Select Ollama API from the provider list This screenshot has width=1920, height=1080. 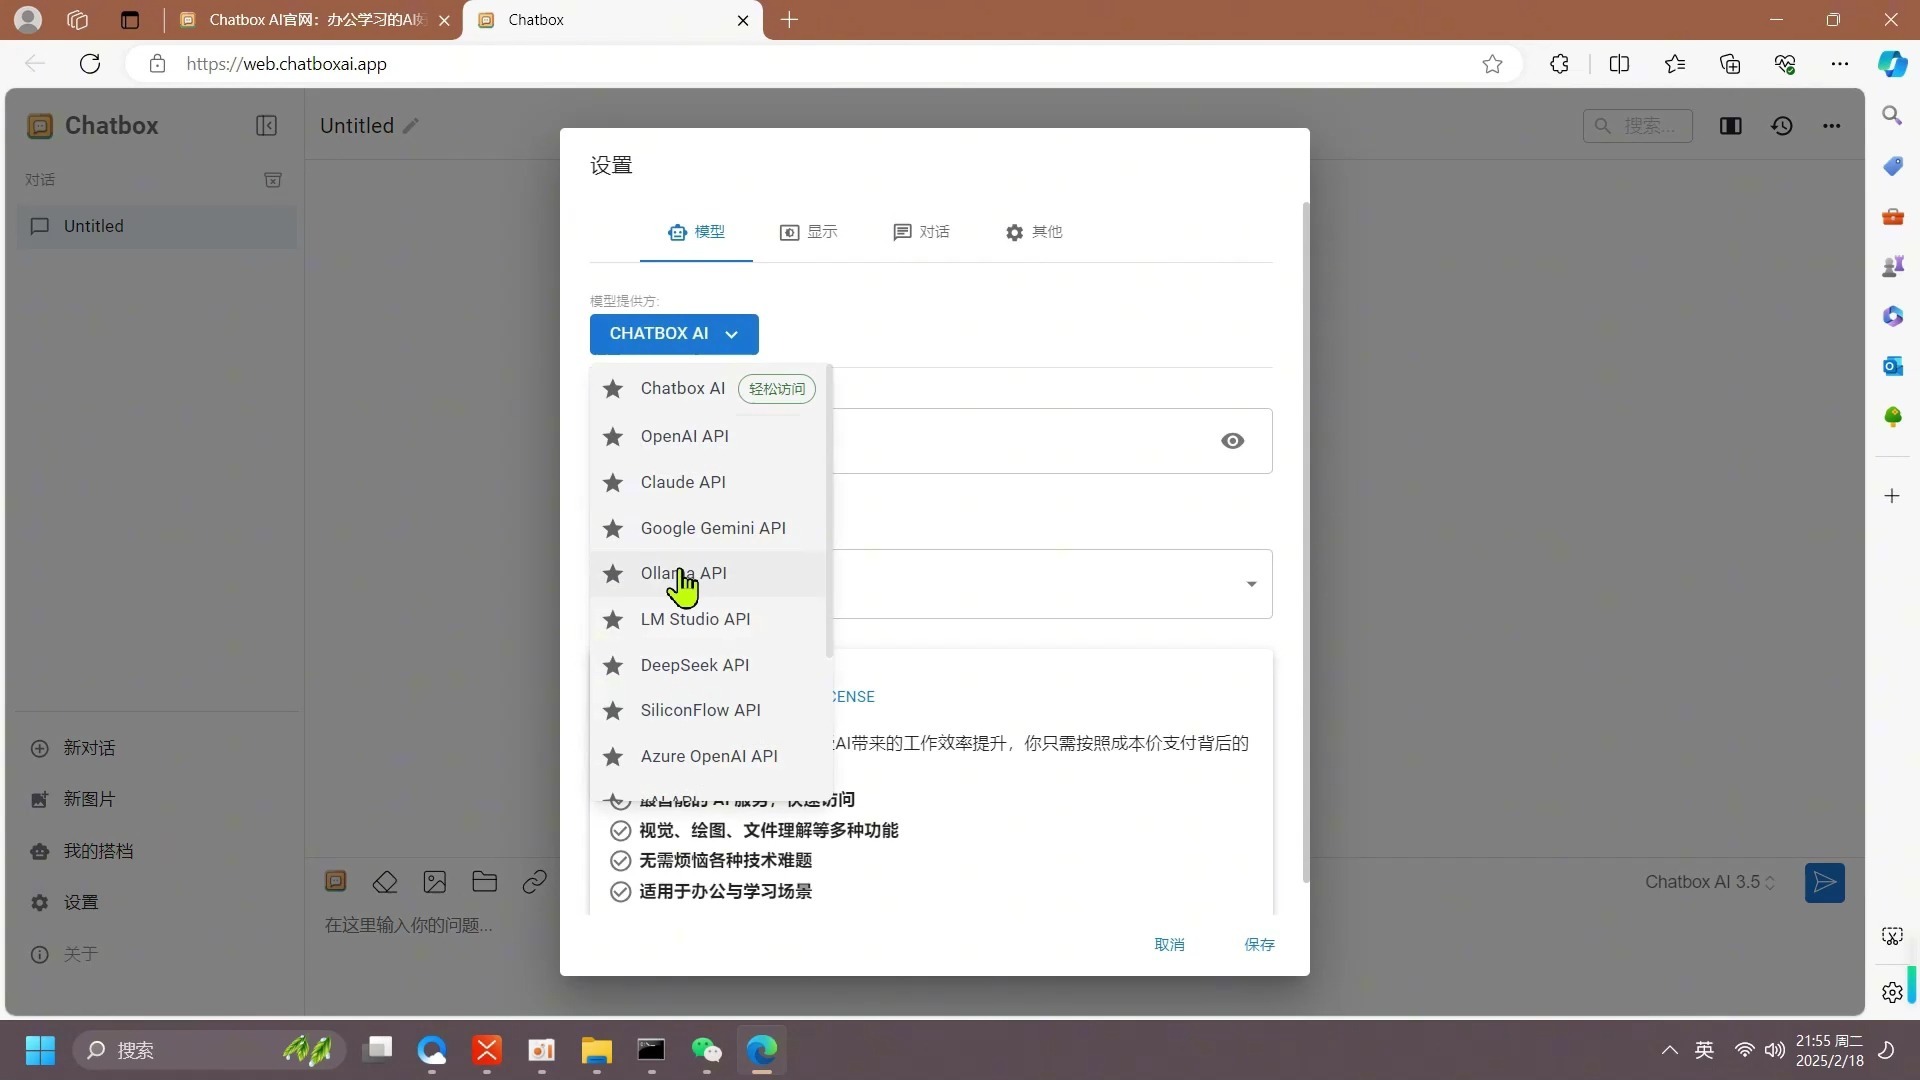point(684,573)
